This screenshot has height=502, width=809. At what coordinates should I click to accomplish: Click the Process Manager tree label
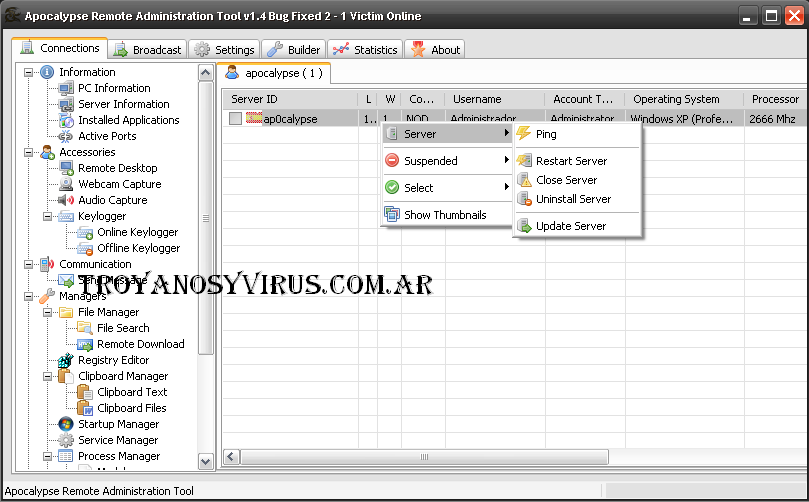[x=119, y=456]
